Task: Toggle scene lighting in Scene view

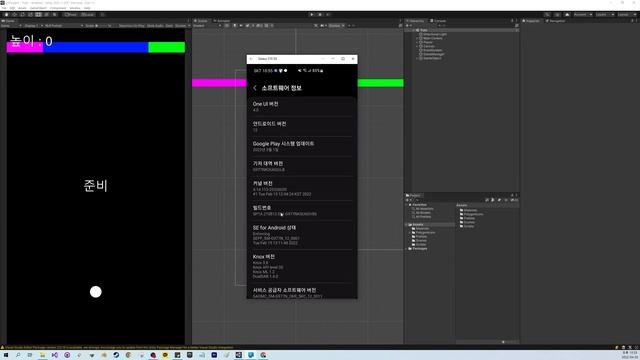Action: pyautogui.click(x=235, y=25)
